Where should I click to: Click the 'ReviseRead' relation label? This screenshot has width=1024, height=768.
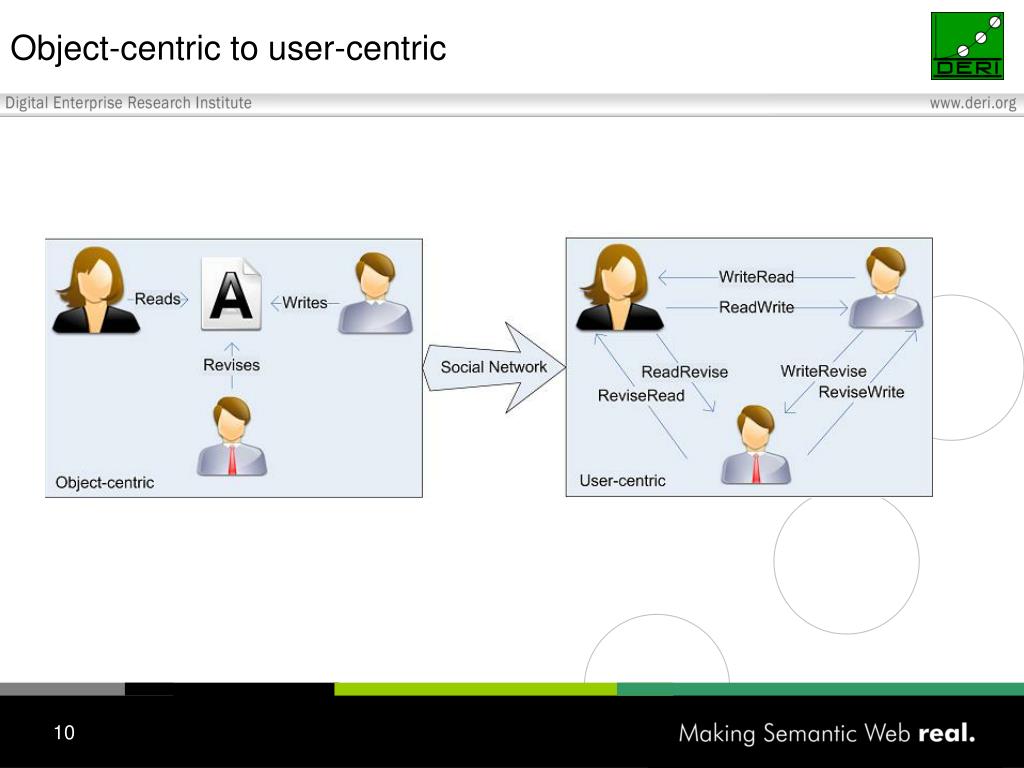[x=641, y=395]
